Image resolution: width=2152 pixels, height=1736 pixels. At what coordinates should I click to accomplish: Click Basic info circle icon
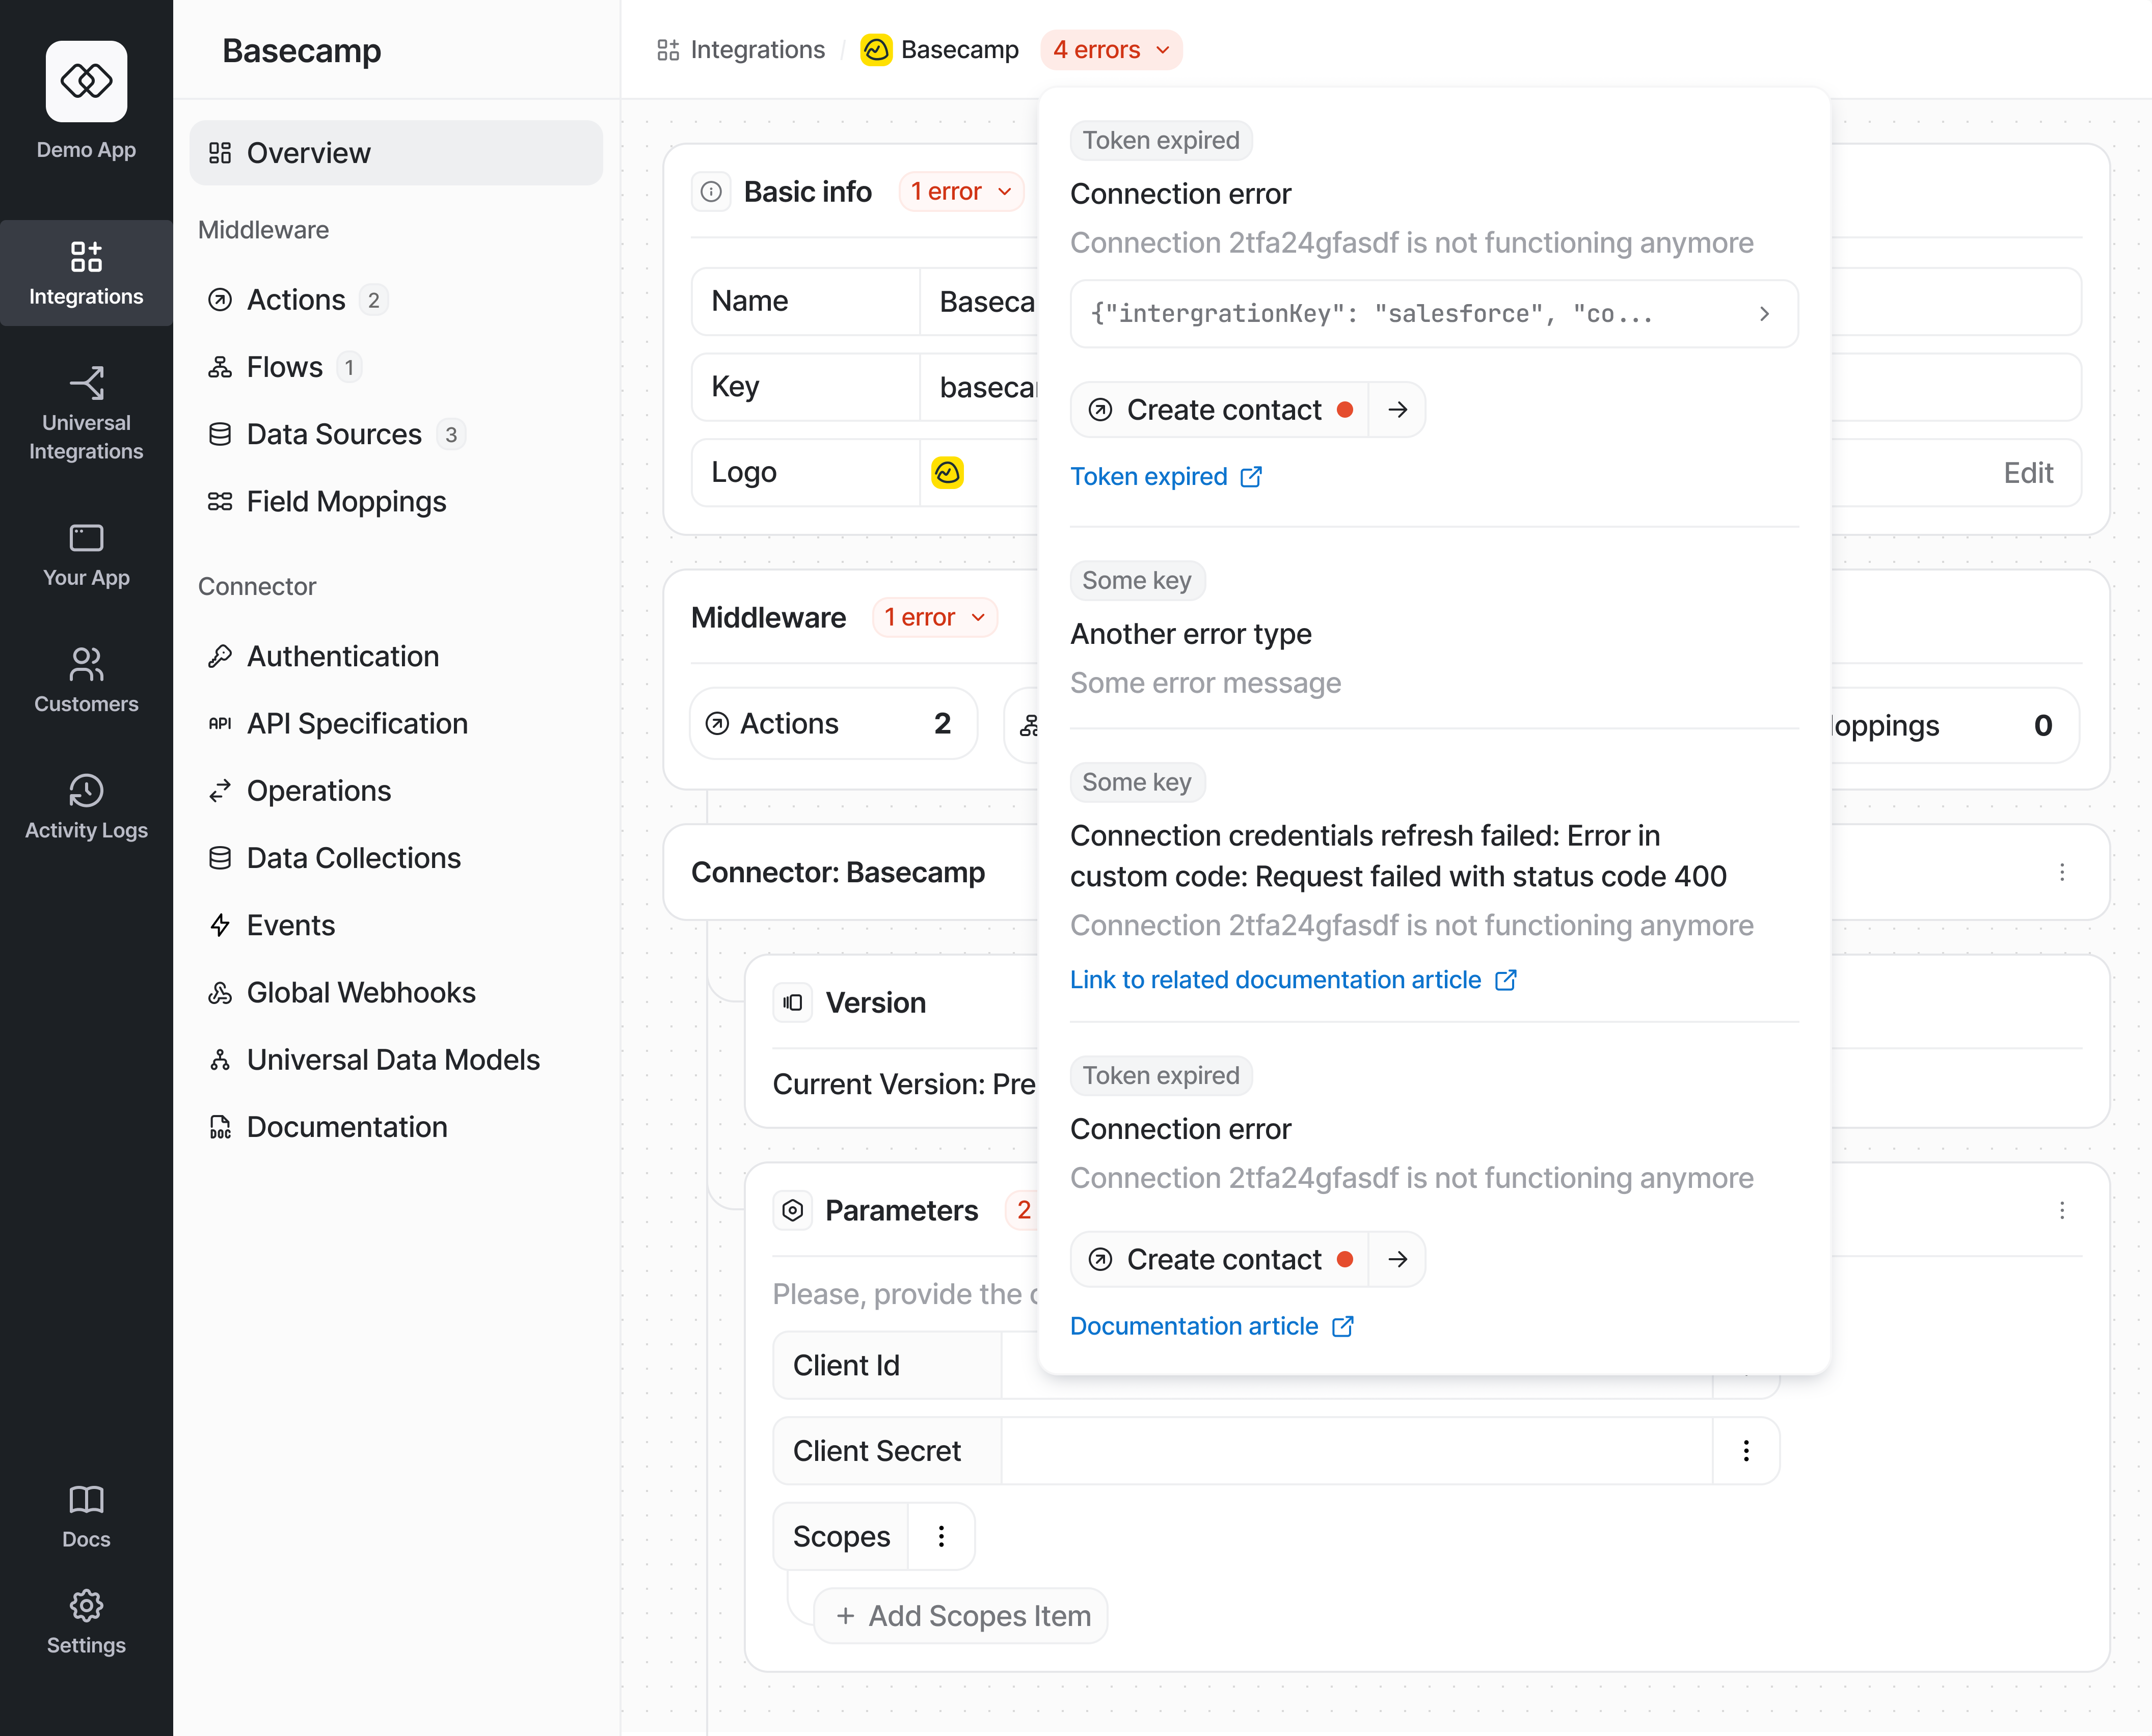pyautogui.click(x=711, y=192)
